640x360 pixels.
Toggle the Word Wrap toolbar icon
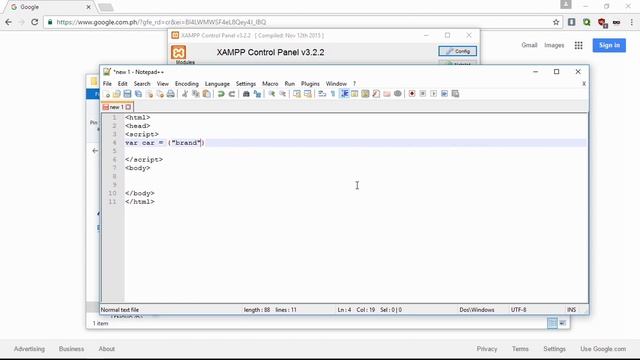tap(322, 94)
